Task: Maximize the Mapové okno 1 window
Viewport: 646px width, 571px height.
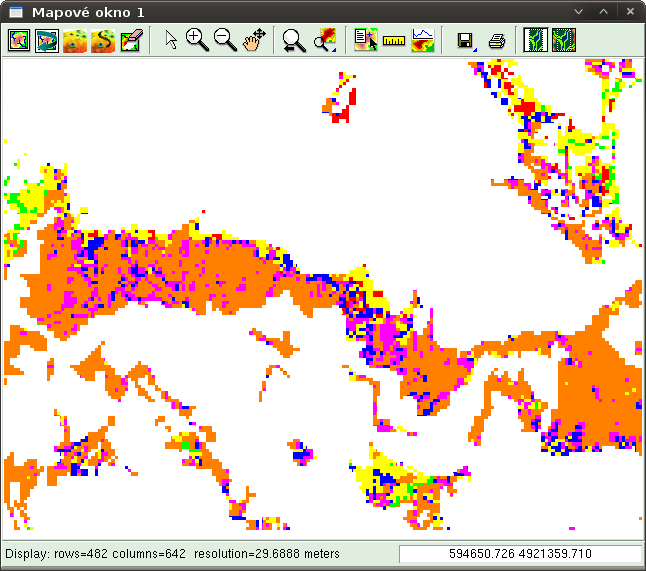Action: [604, 12]
